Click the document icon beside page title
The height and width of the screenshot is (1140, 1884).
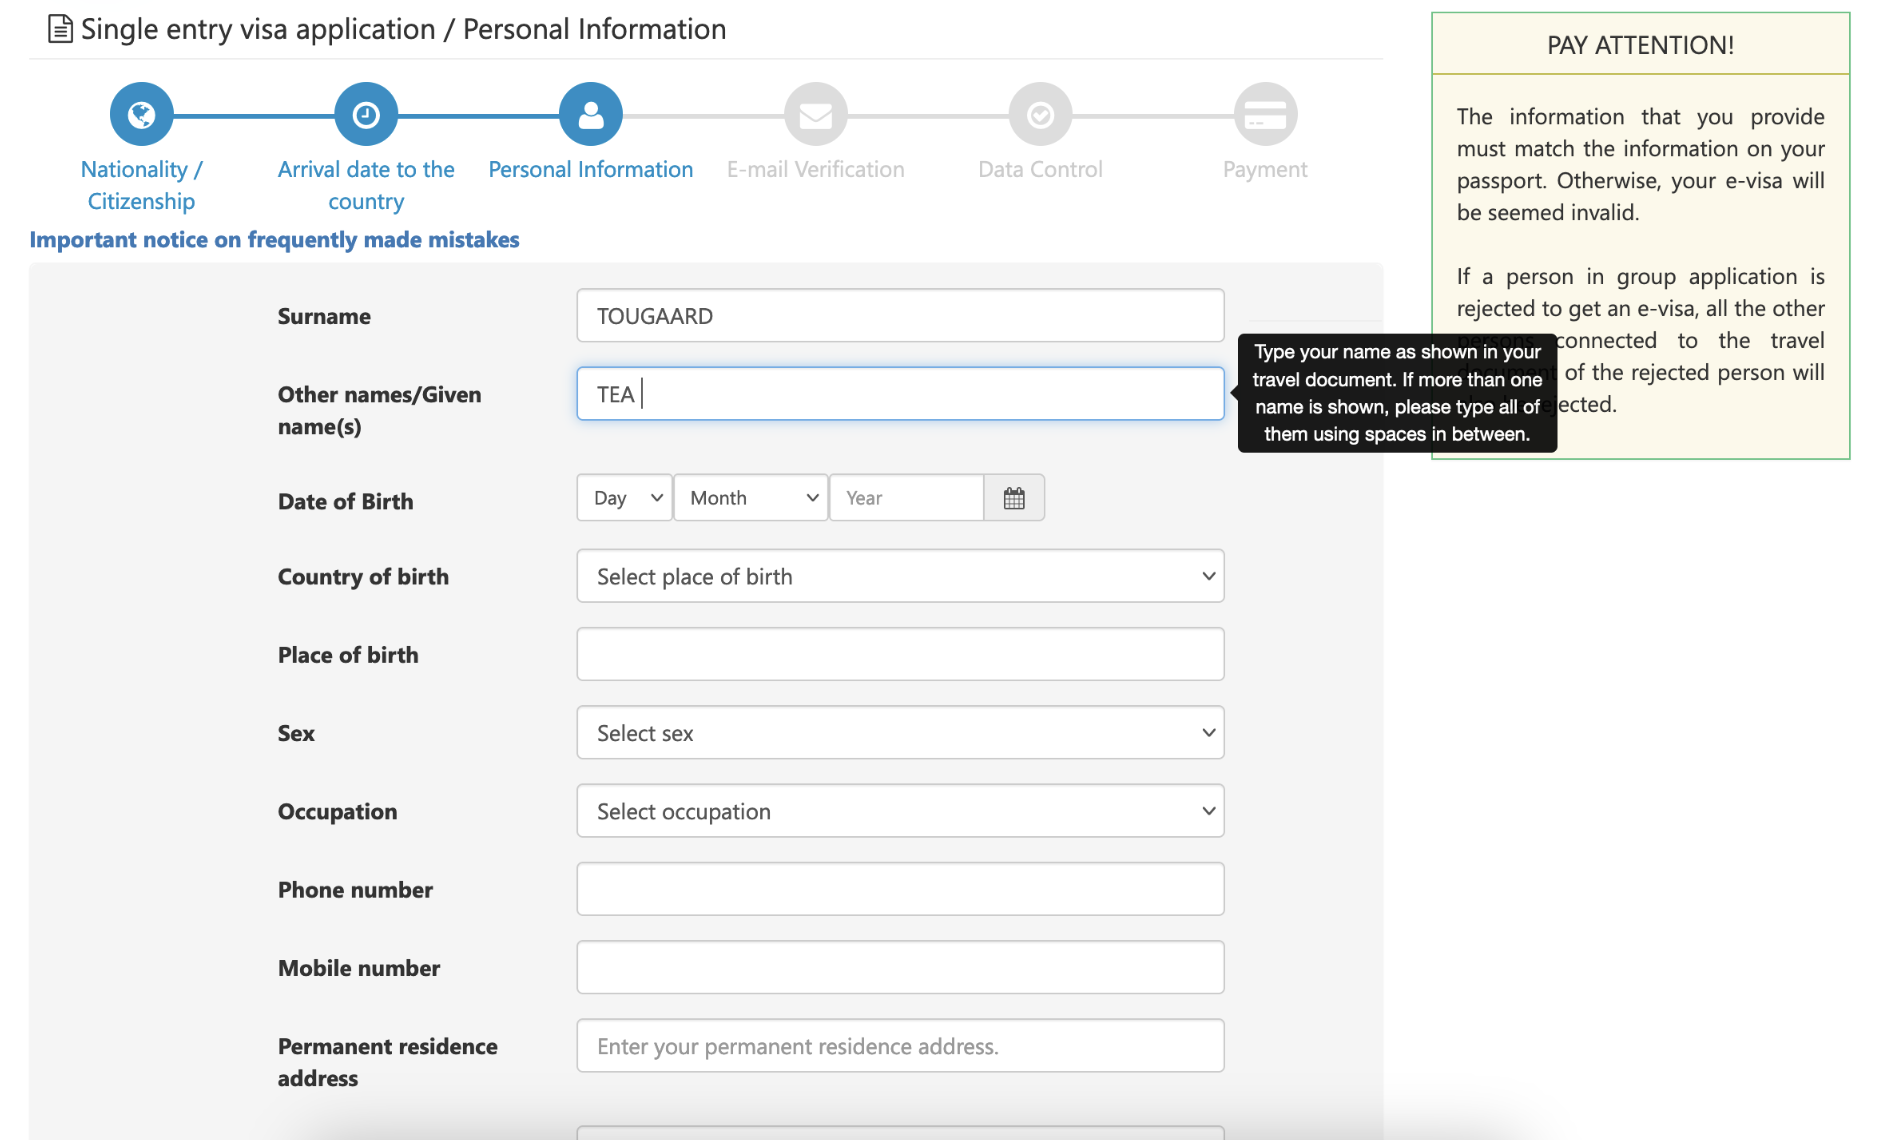(x=60, y=30)
